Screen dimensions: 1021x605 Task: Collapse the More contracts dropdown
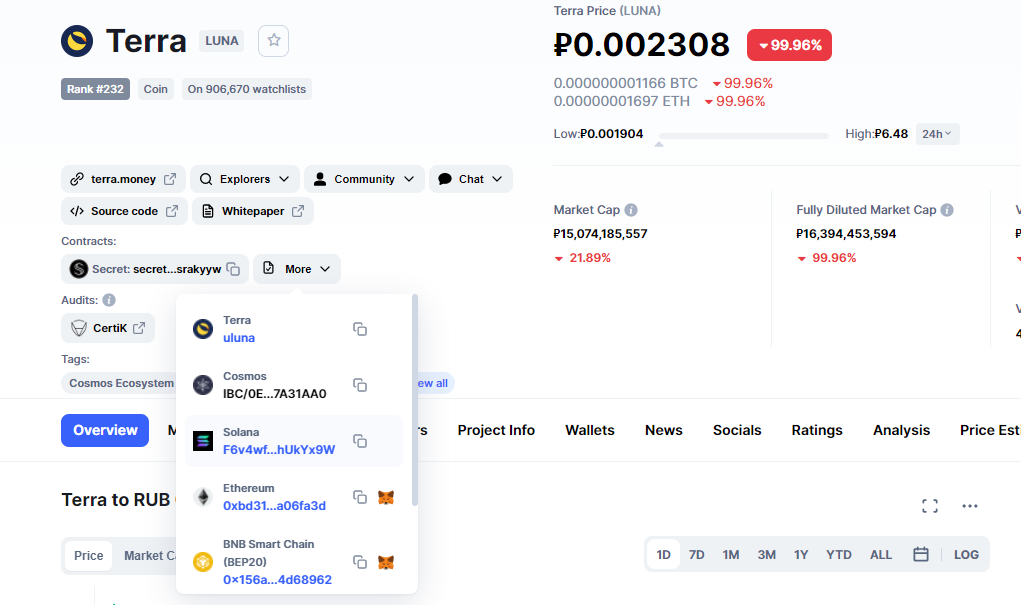(297, 269)
